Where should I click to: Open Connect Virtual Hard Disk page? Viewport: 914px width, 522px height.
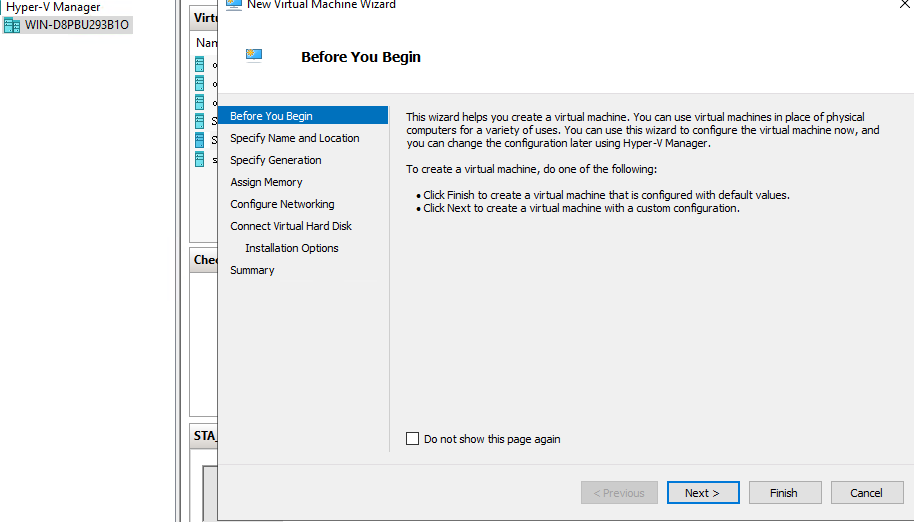point(291,226)
